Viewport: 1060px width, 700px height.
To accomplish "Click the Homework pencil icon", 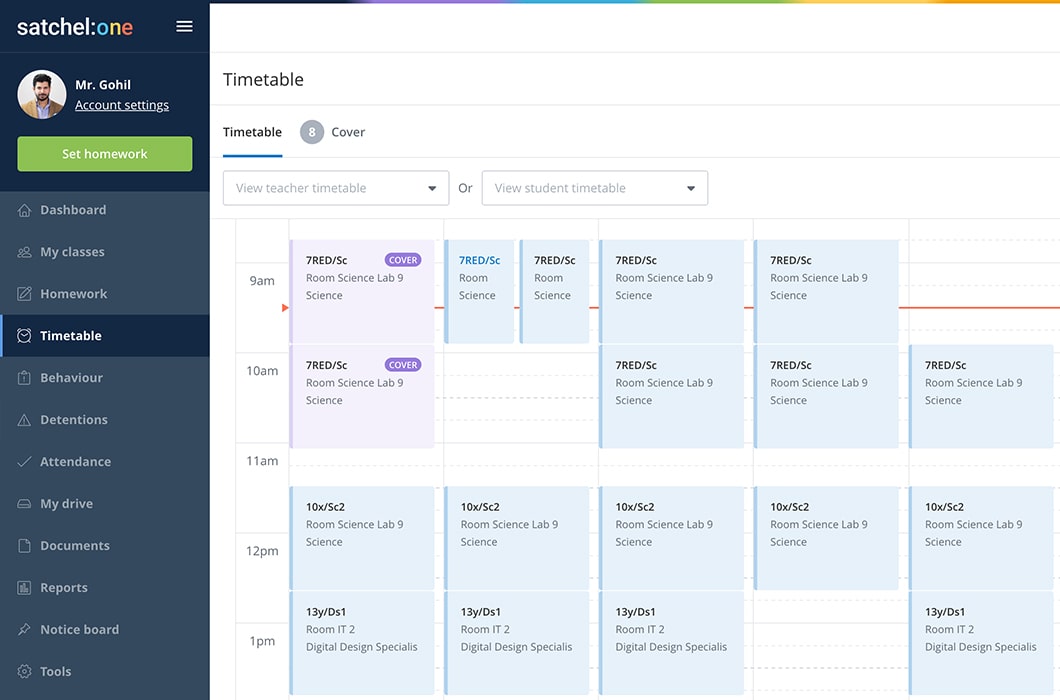I will point(25,294).
